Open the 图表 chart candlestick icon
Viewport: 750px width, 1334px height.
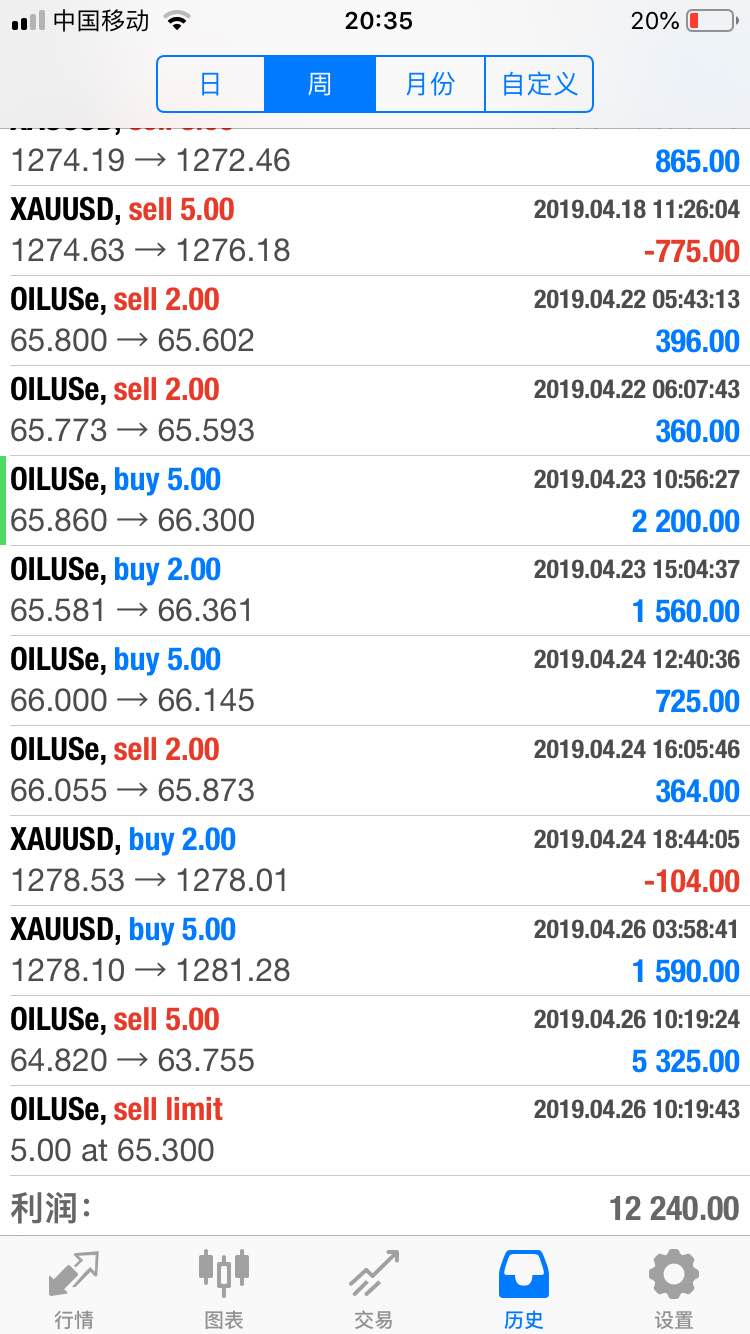coord(224,1271)
